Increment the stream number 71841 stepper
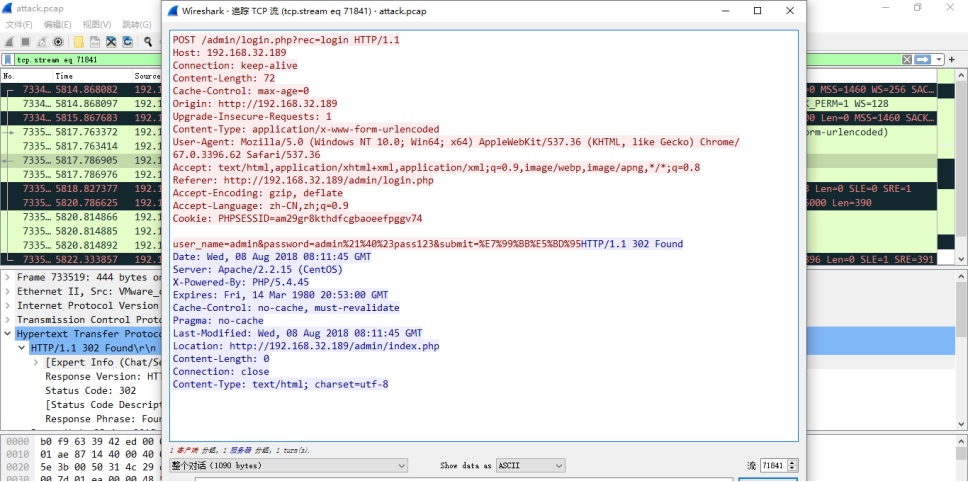Viewport: 969px width, 482px height. point(793,462)
